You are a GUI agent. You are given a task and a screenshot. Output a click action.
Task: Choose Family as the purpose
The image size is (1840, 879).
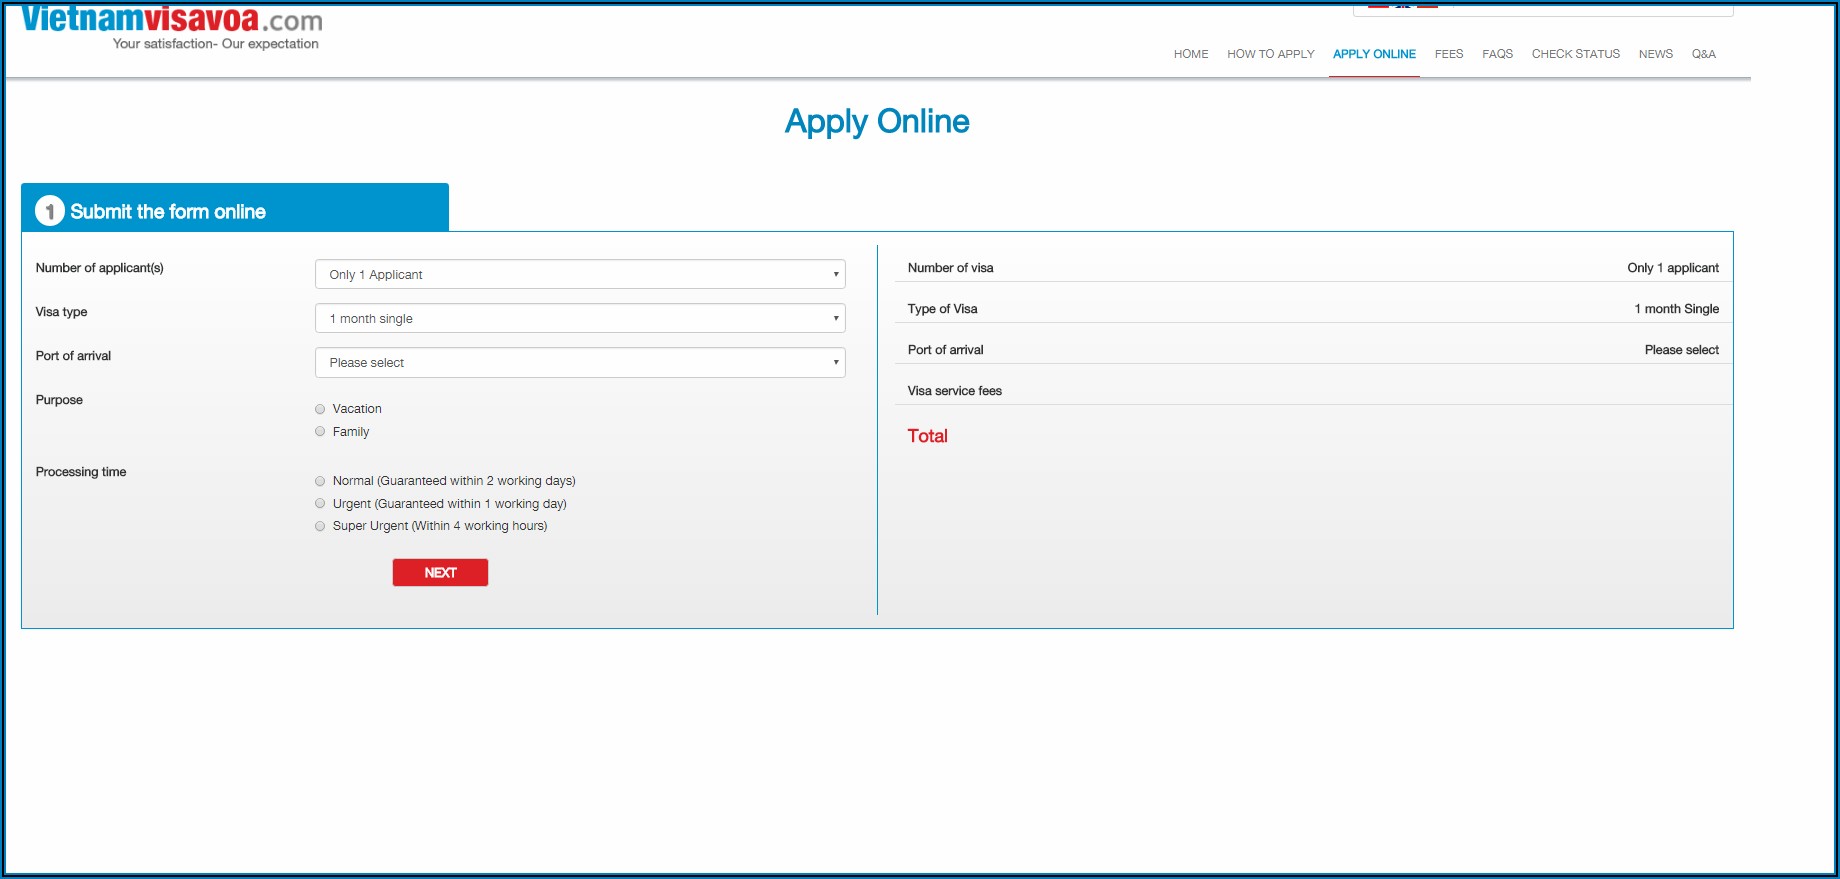pyautogui.click(x=320, y=432)
